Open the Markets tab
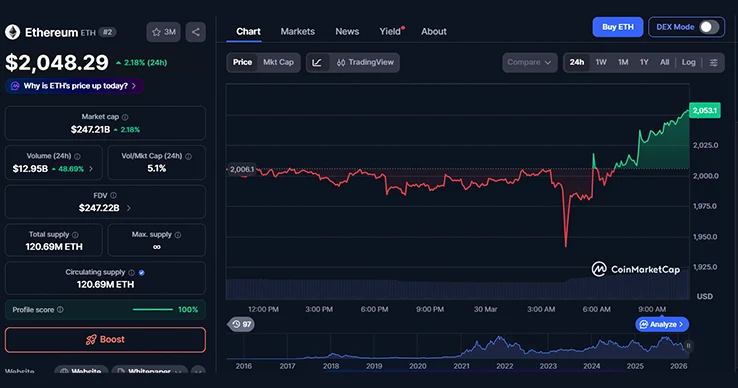This screenshot has height=388, width=738. pyautogui.click(x=297, y=32)
